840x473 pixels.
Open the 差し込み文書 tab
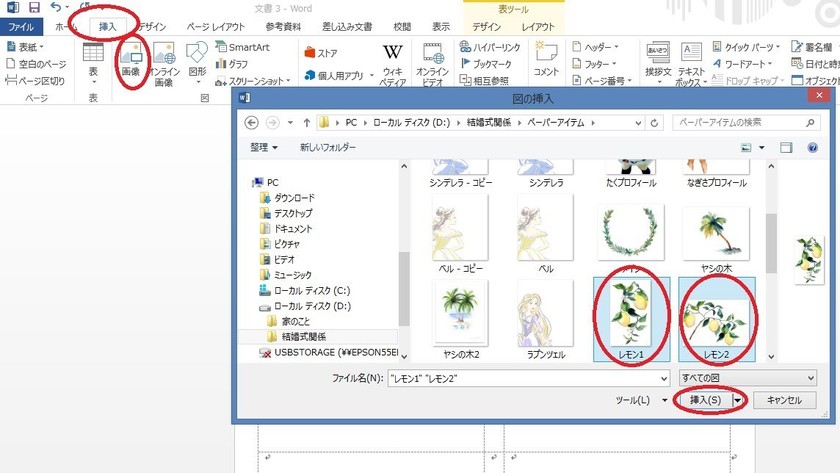(x=347, y=27)
